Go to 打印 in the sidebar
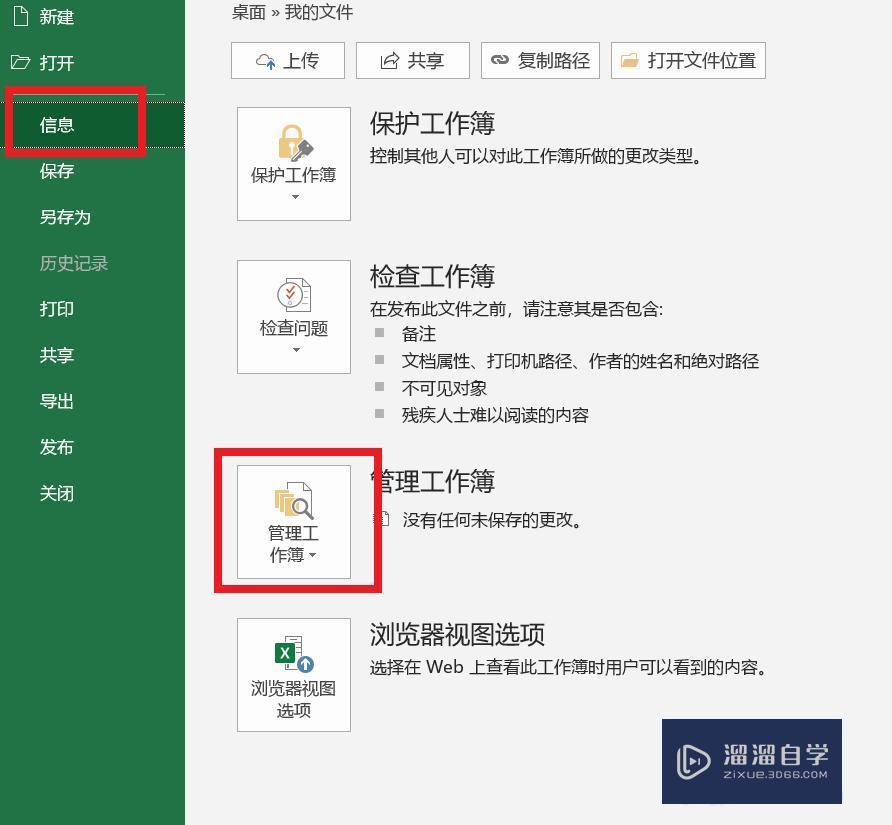The height and width of the screenshot is (825, 892). pyautogui.click(x=57, y=309)
